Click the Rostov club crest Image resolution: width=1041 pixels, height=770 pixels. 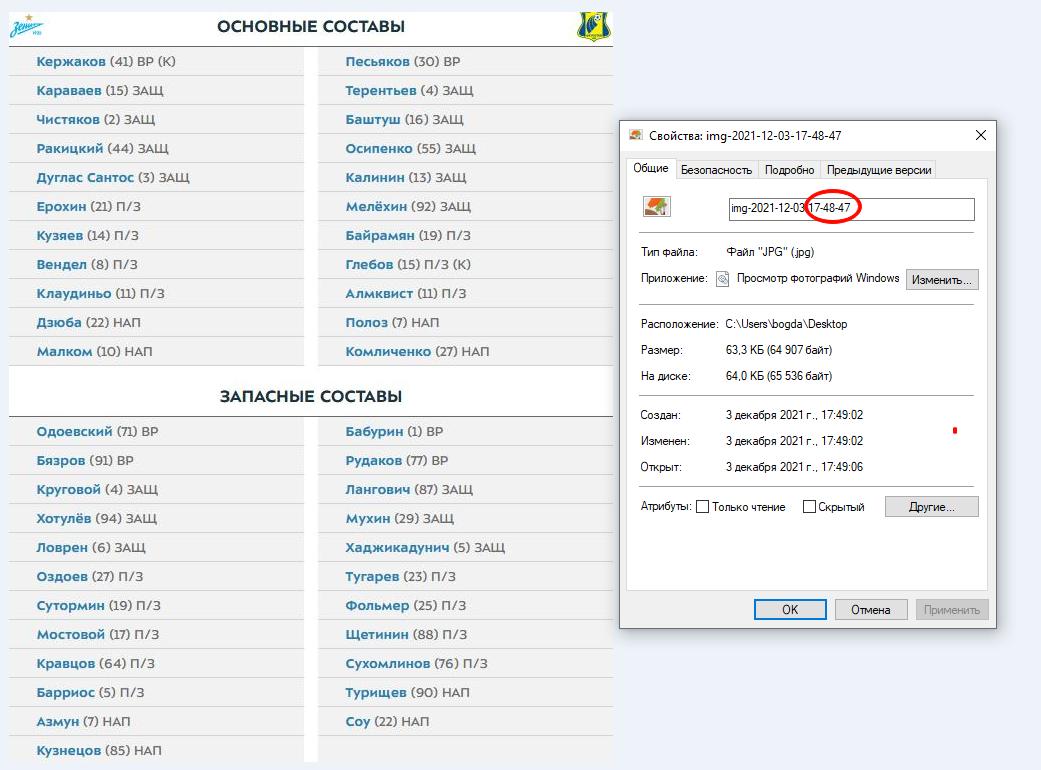coord(594,27)
